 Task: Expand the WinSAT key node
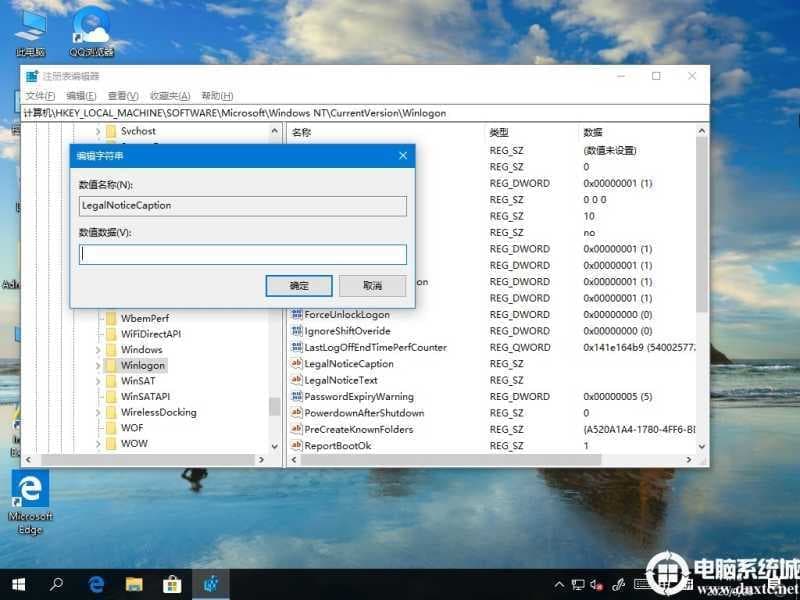(98, 382)
